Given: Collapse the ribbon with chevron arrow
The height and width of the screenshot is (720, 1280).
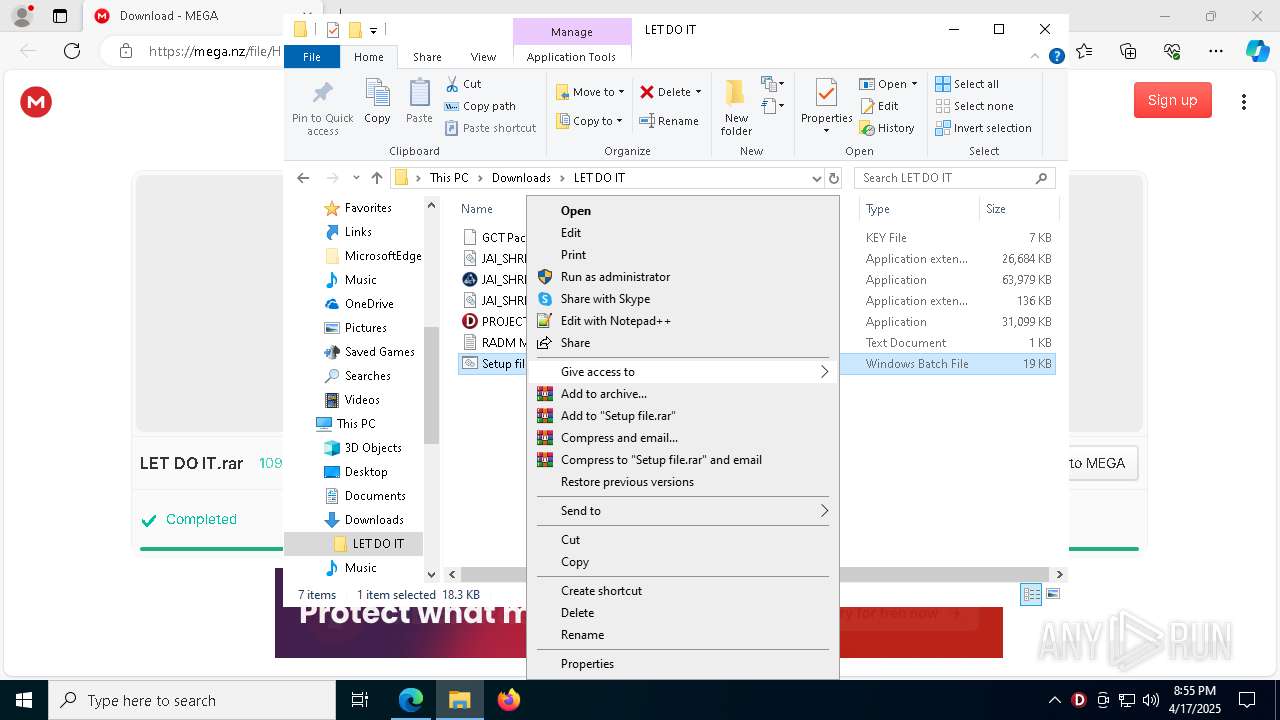Looking at the screenshot, I should tap(1036, 57).
